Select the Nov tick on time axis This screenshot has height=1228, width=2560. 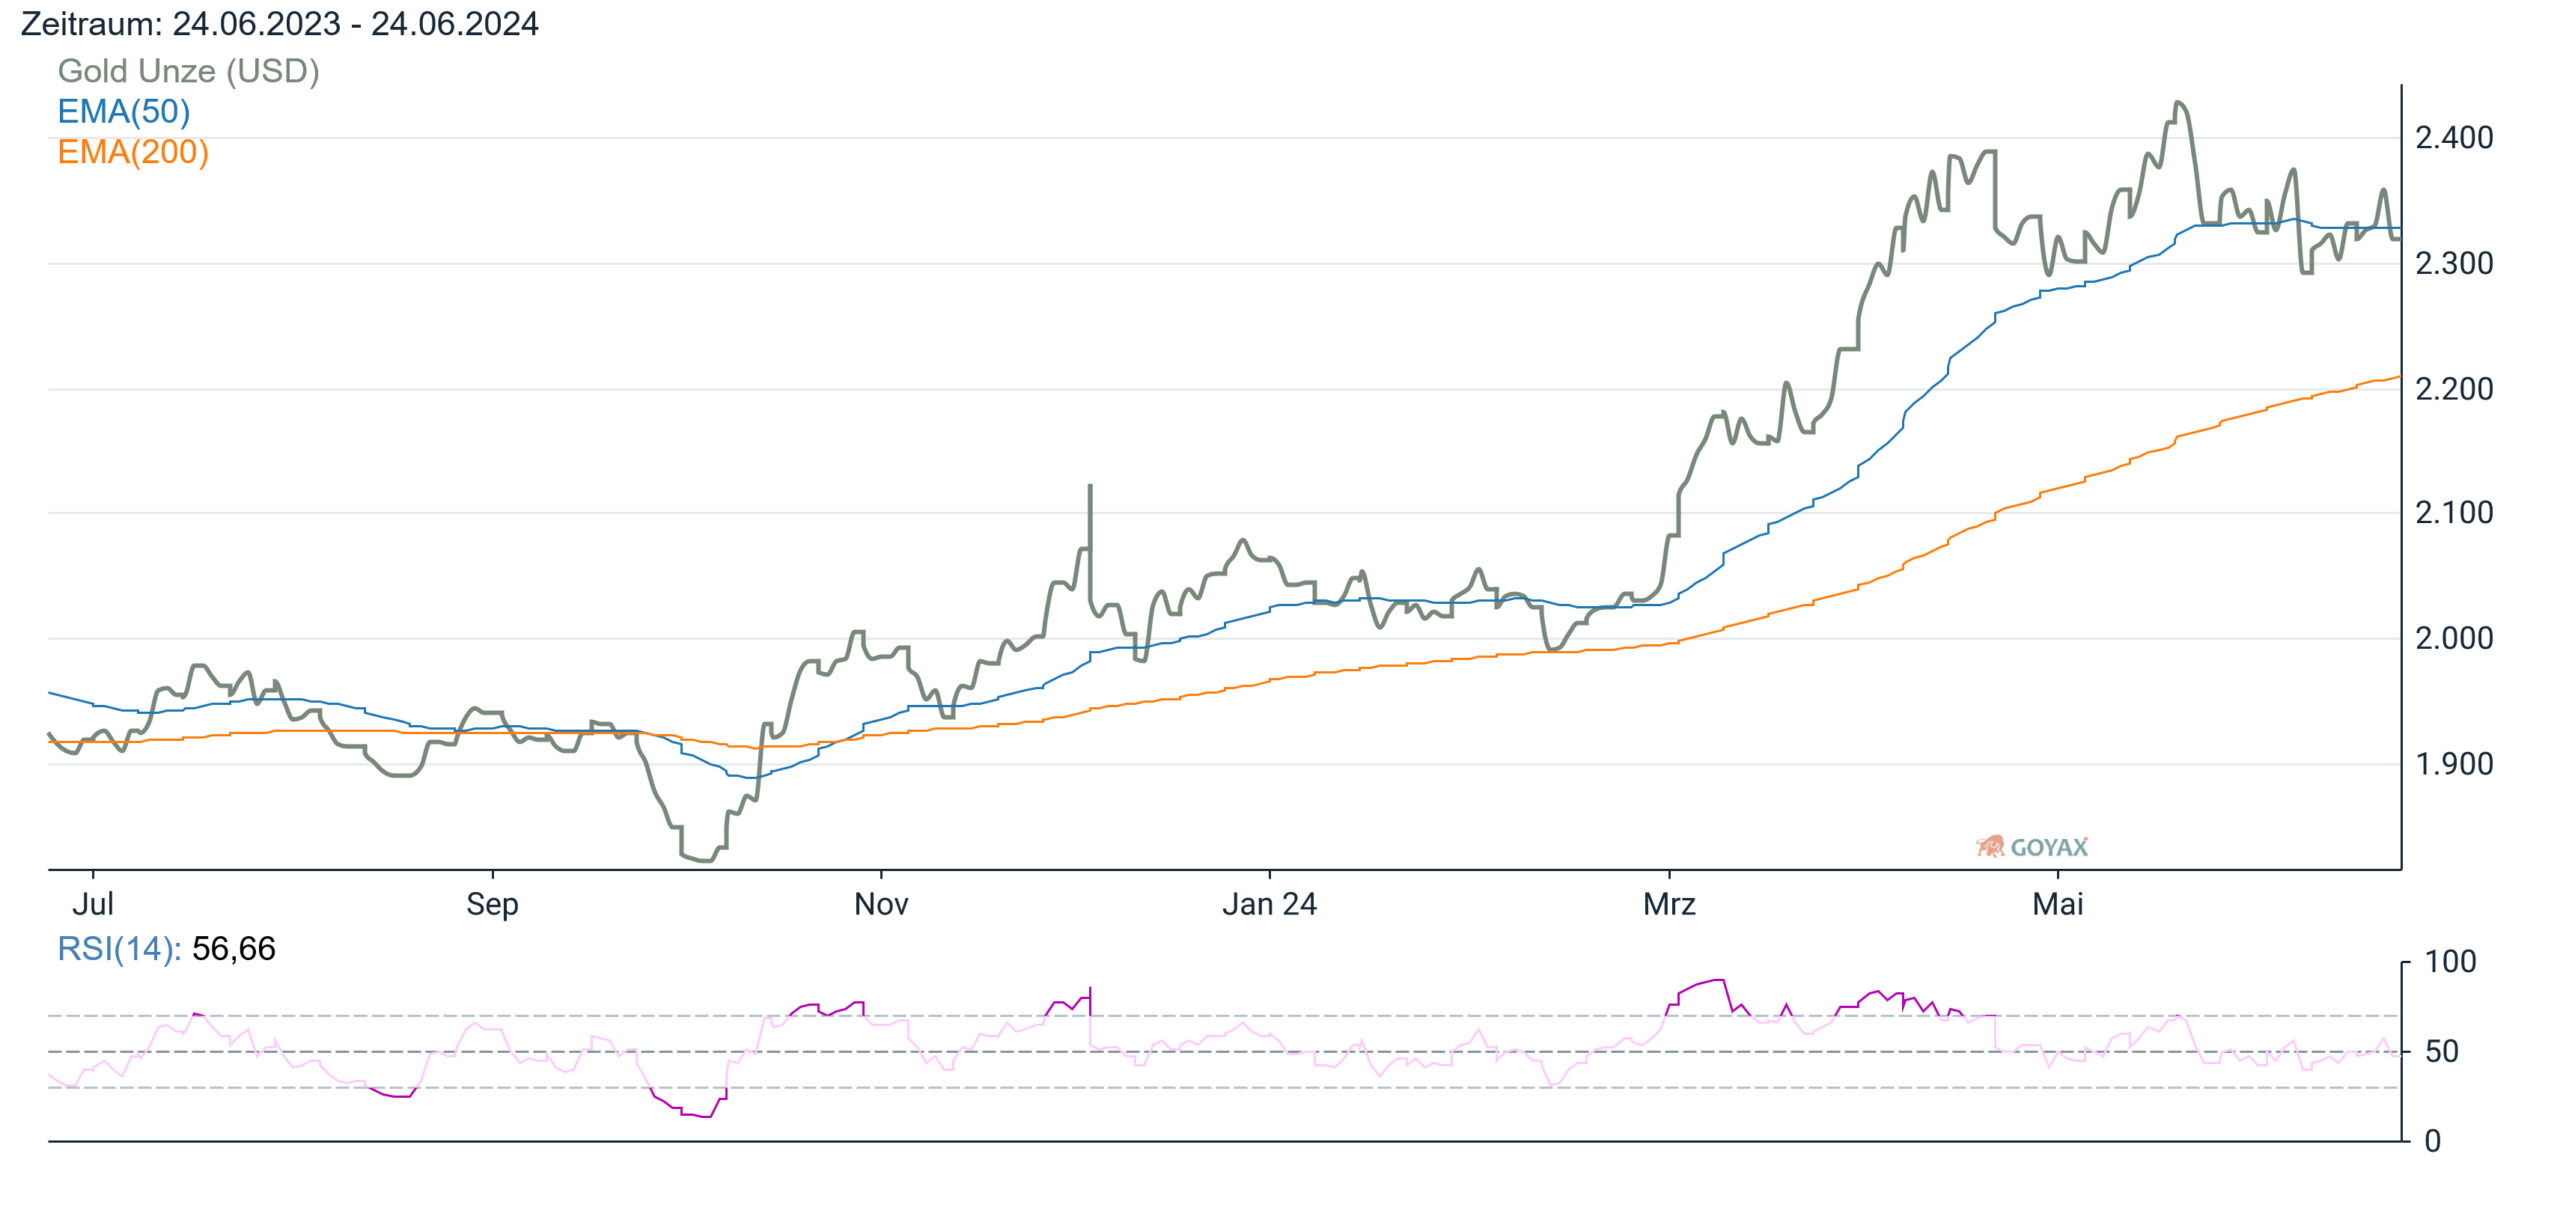pyautogui.click(x=881, y=904)
